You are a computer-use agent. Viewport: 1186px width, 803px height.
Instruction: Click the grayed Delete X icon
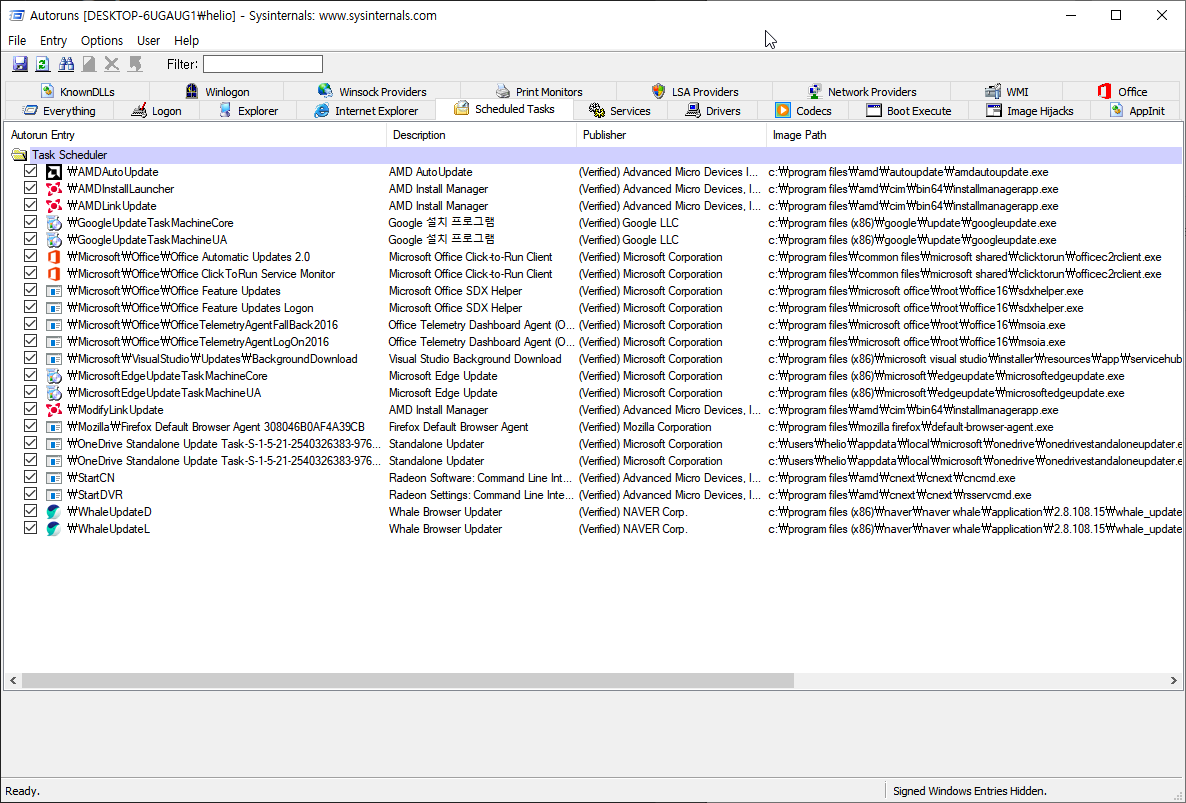point(112,64)
